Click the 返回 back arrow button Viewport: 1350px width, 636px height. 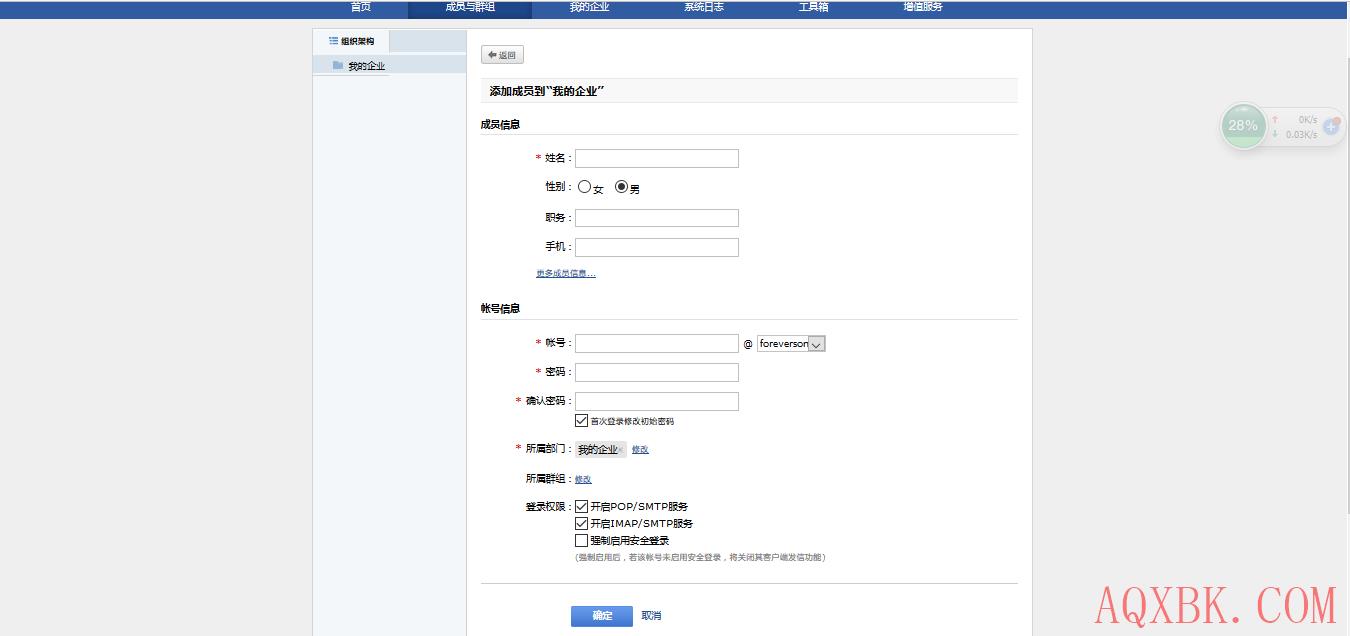[502, 55]
